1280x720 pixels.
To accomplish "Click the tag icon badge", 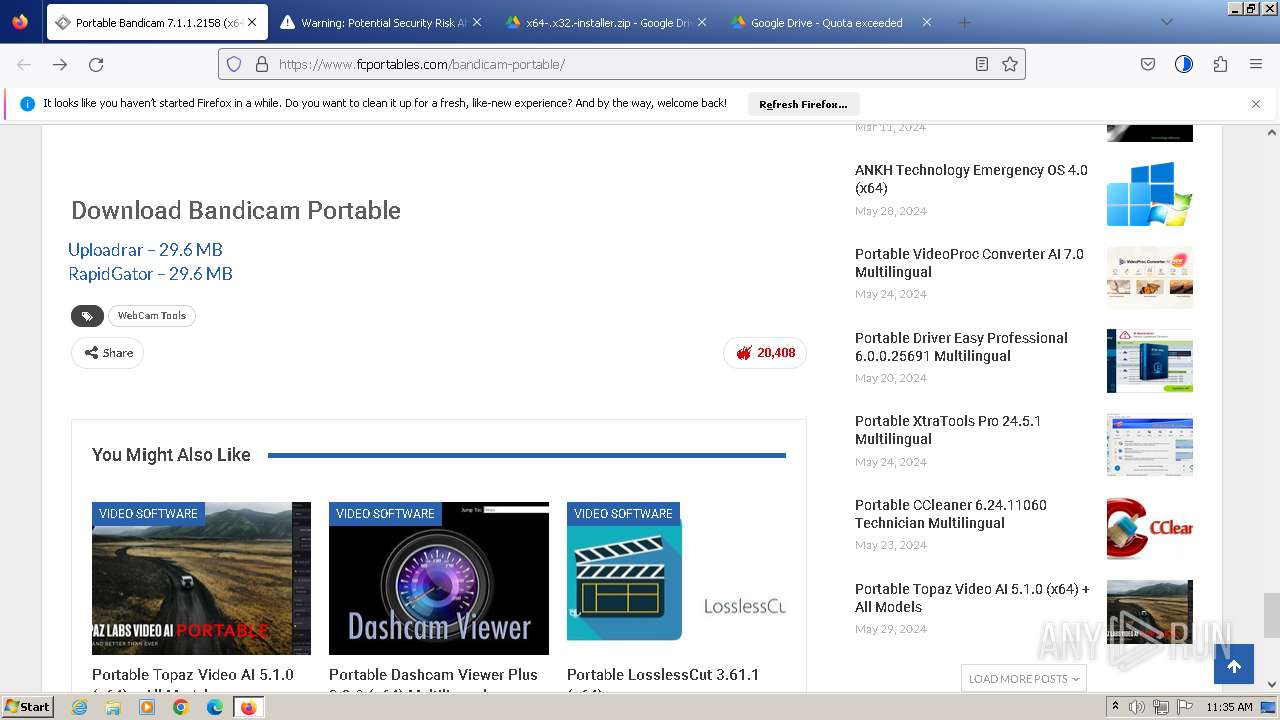I will coord(87,316).
